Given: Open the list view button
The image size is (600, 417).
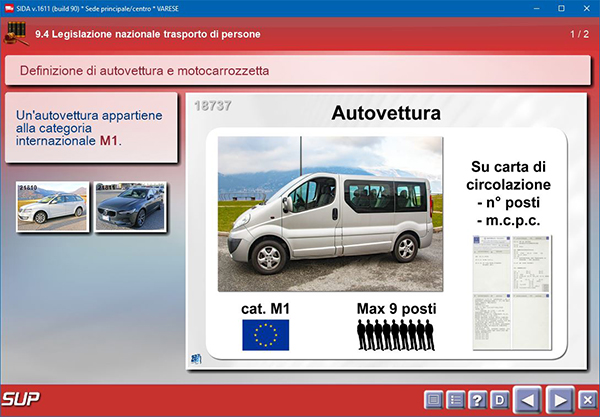Looking at the screenshot, I should point(455,401).
